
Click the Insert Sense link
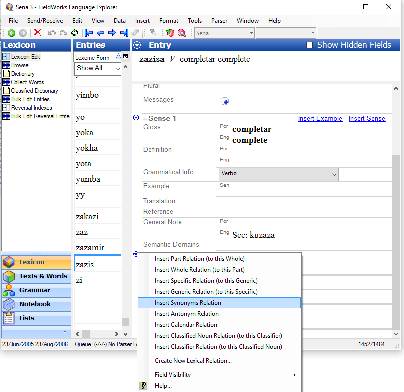(x=367, y=119)
